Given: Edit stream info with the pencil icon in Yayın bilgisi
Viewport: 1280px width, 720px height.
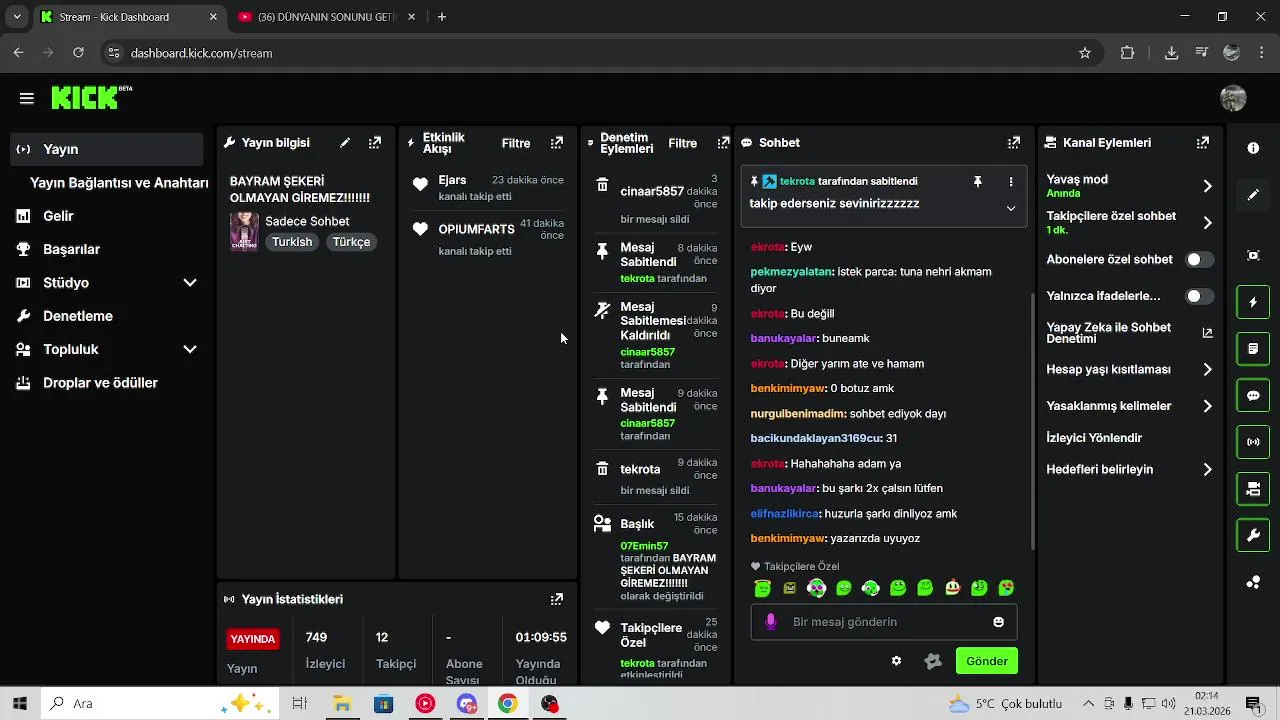Looking at the screenshot, I should pyautogui.click(x=345, y=143).
